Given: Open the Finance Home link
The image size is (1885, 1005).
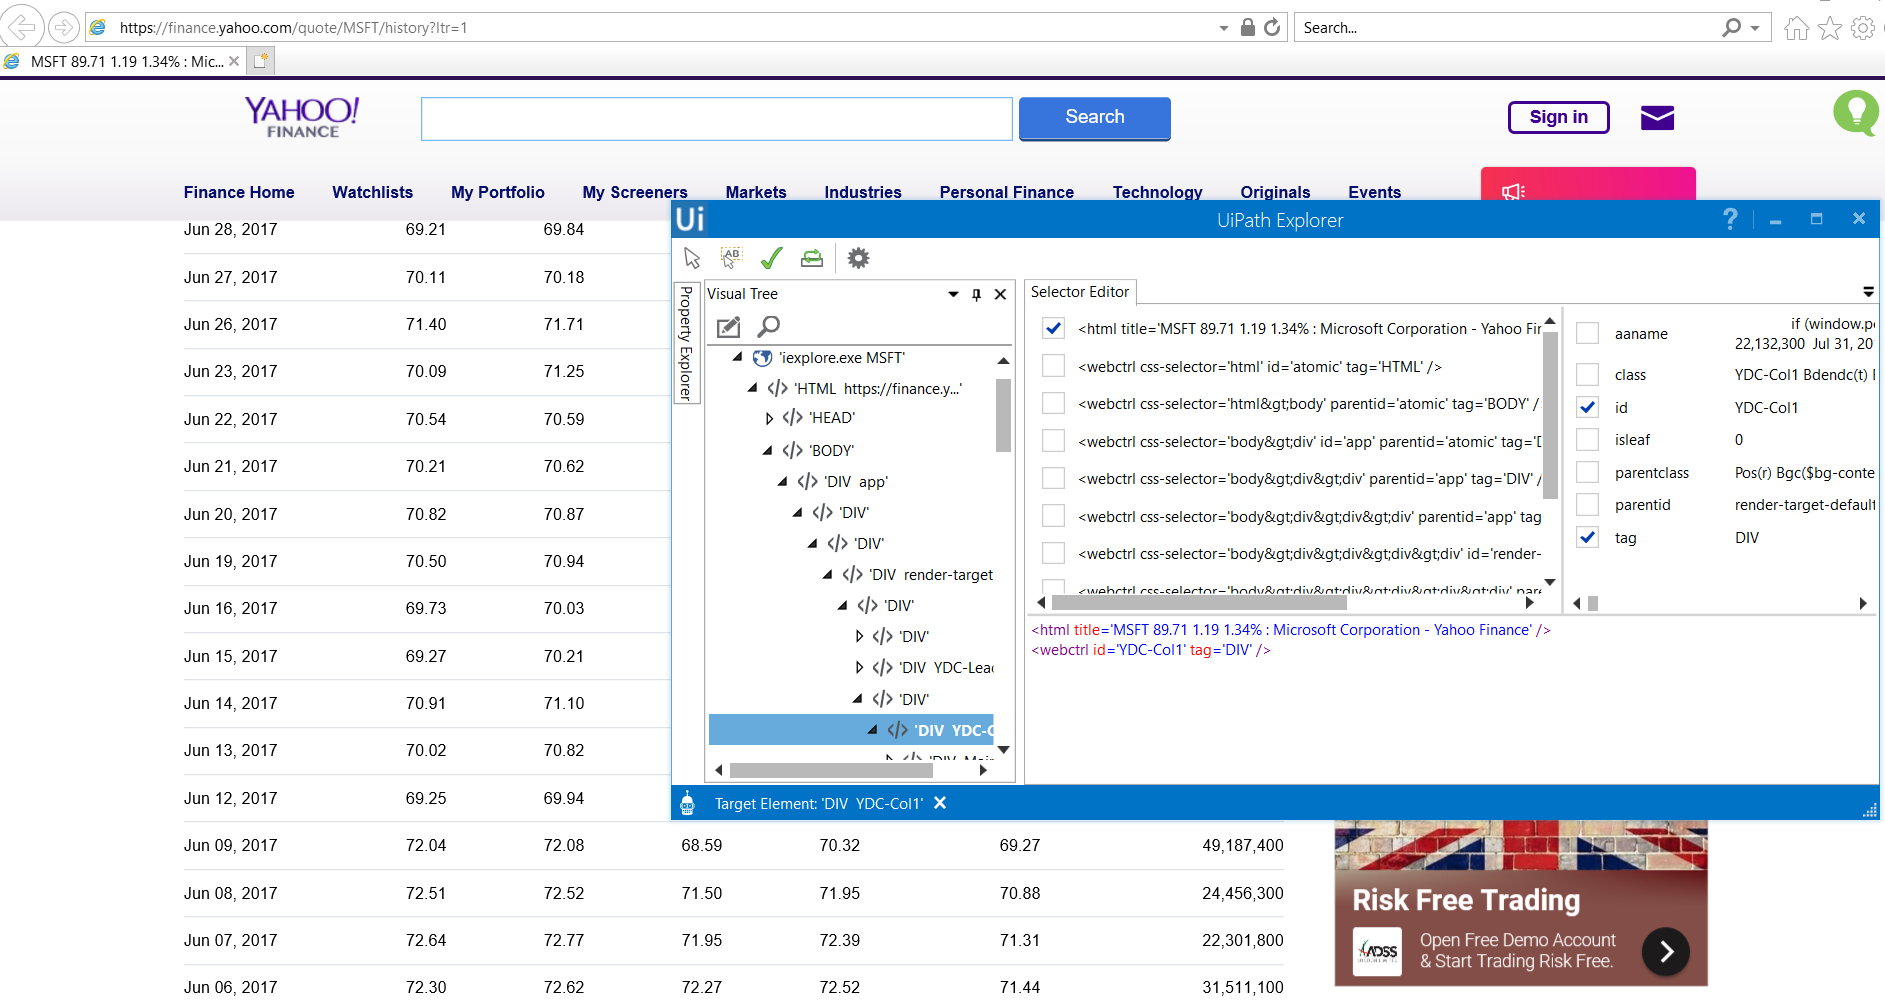Looking at the screenshot, I should (239, 192).
